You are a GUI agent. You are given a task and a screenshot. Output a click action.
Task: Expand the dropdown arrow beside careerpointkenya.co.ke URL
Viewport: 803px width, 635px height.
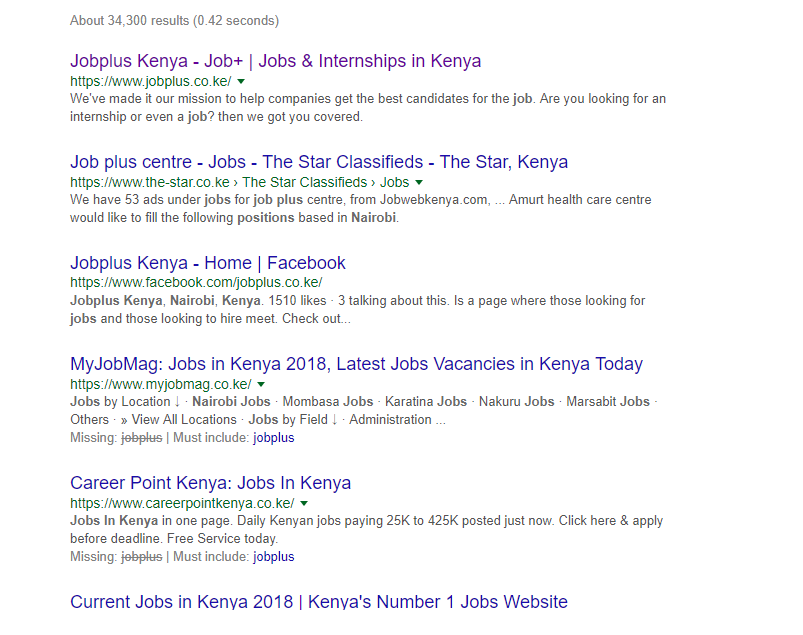click(304, 503)
